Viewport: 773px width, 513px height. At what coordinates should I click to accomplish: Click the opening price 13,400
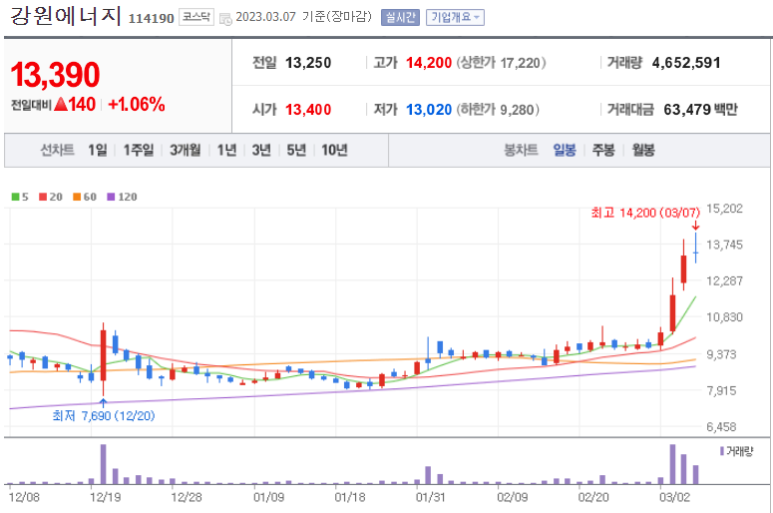308,109
